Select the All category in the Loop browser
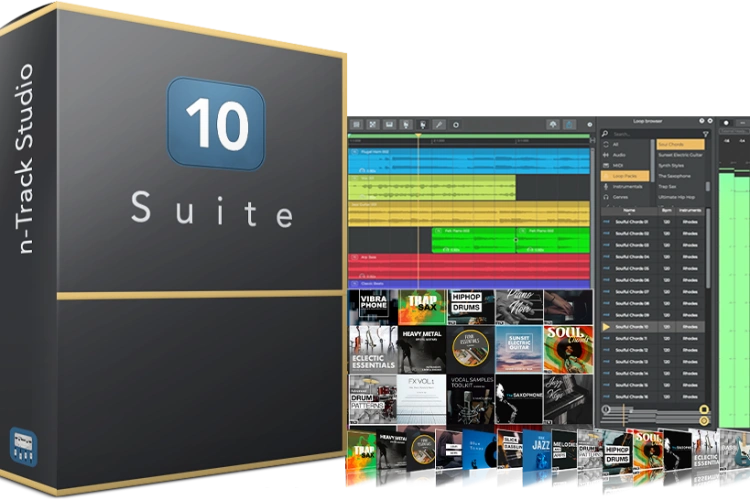 click(x=625, y=144)
